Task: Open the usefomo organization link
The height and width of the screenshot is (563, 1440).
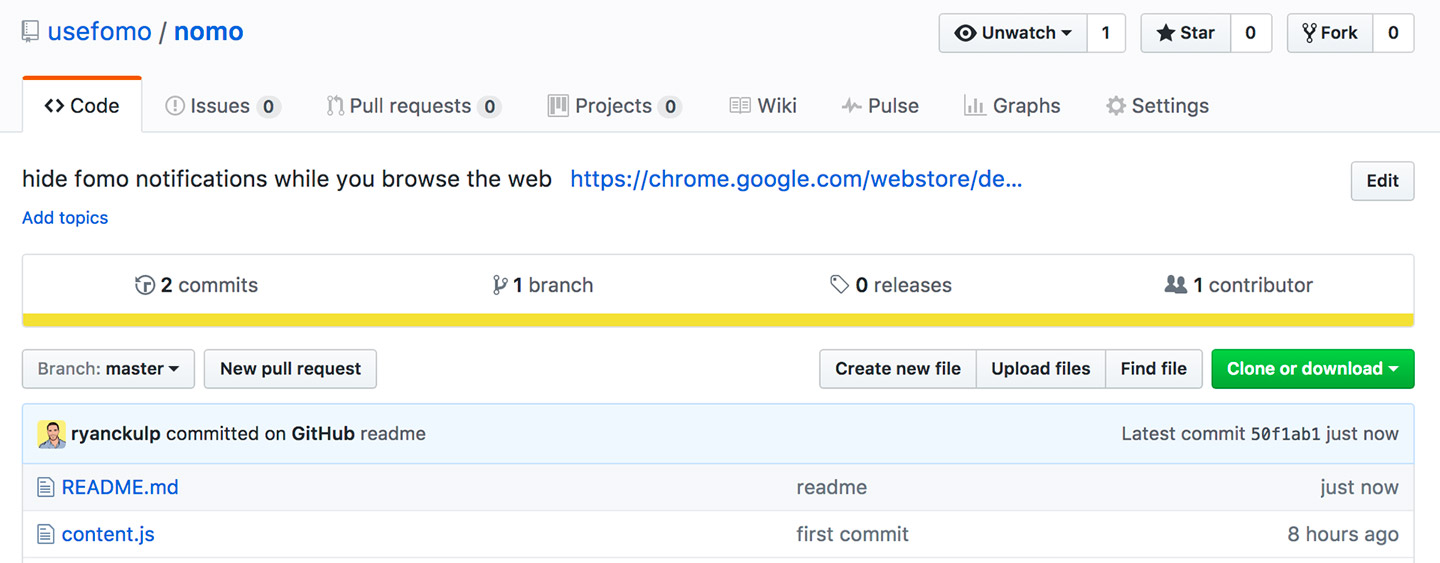Action: click(x=99, y=32)
